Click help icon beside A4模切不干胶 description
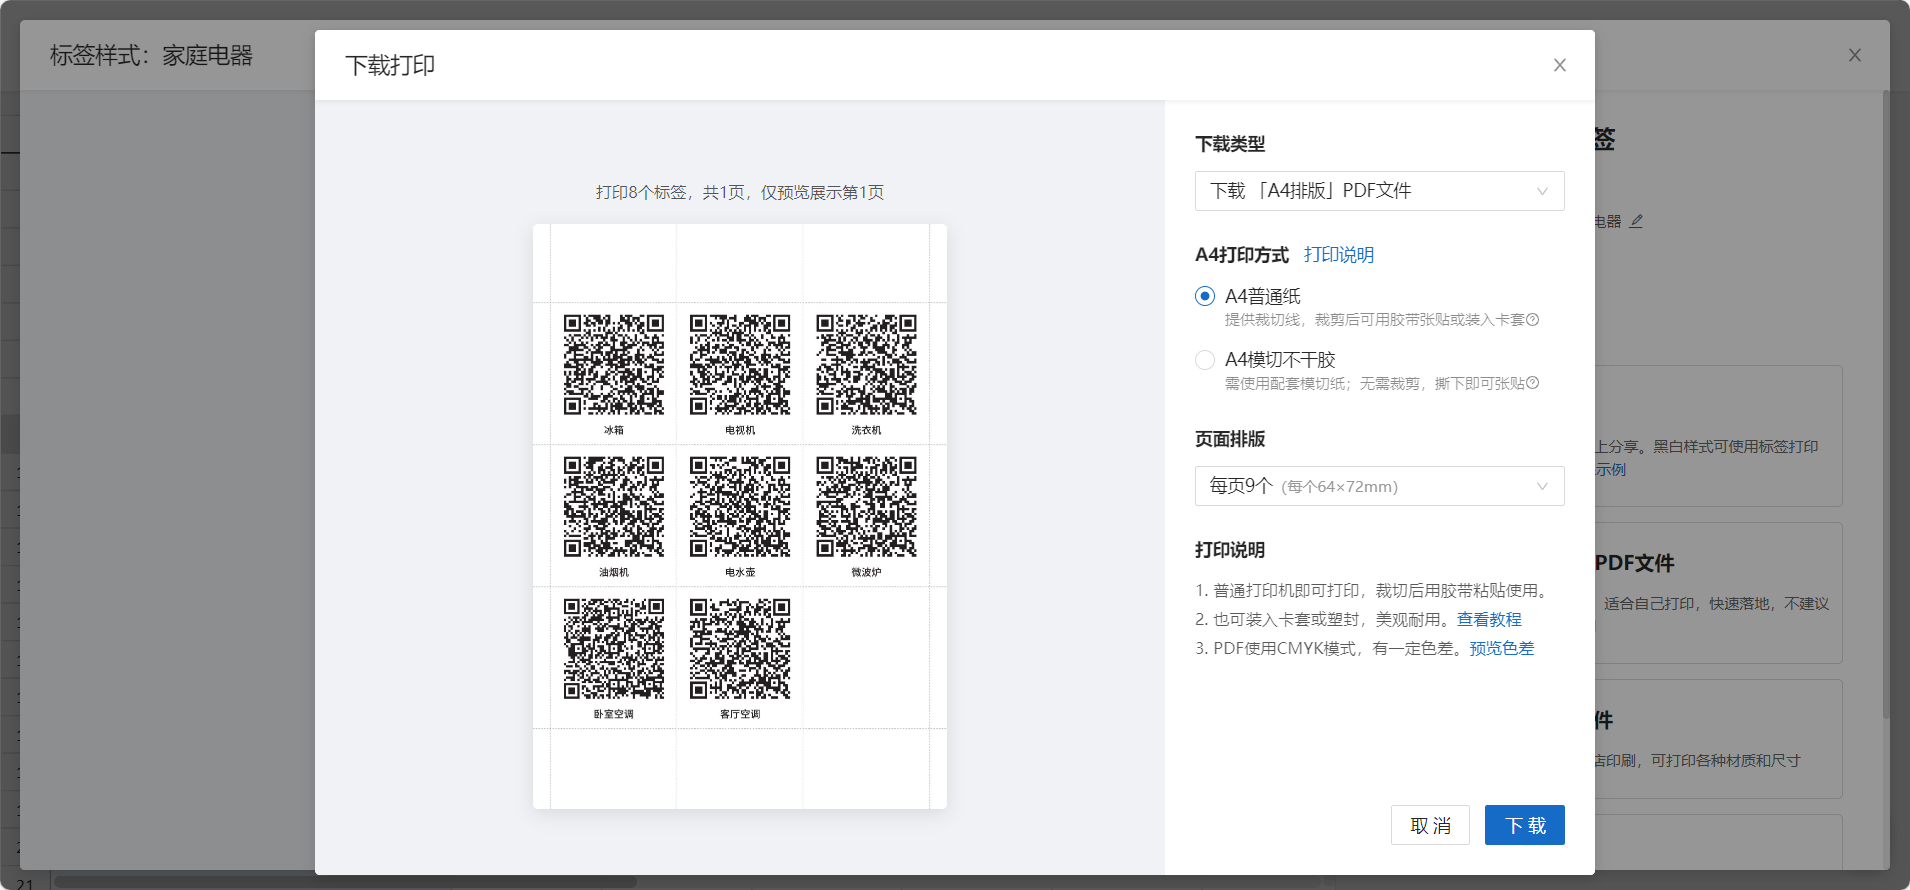The width and height of the screenshot is (1910, 890). pos(1532,383)
